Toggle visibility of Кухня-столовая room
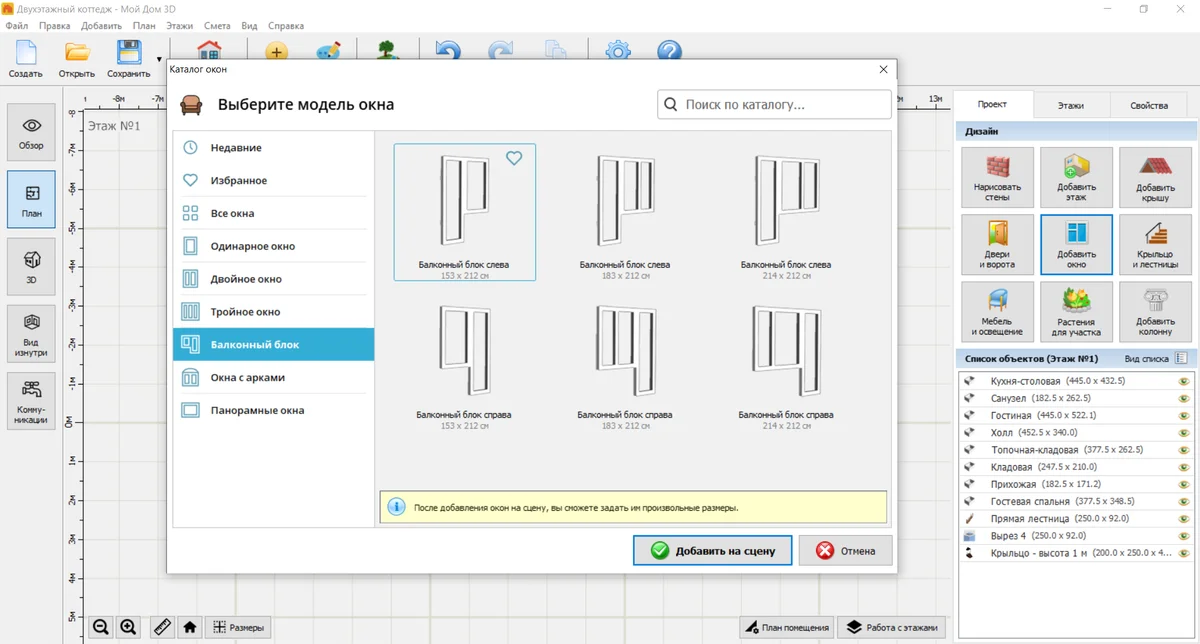Viewport: 1200px width, 644px height. tap(1183, 381)
